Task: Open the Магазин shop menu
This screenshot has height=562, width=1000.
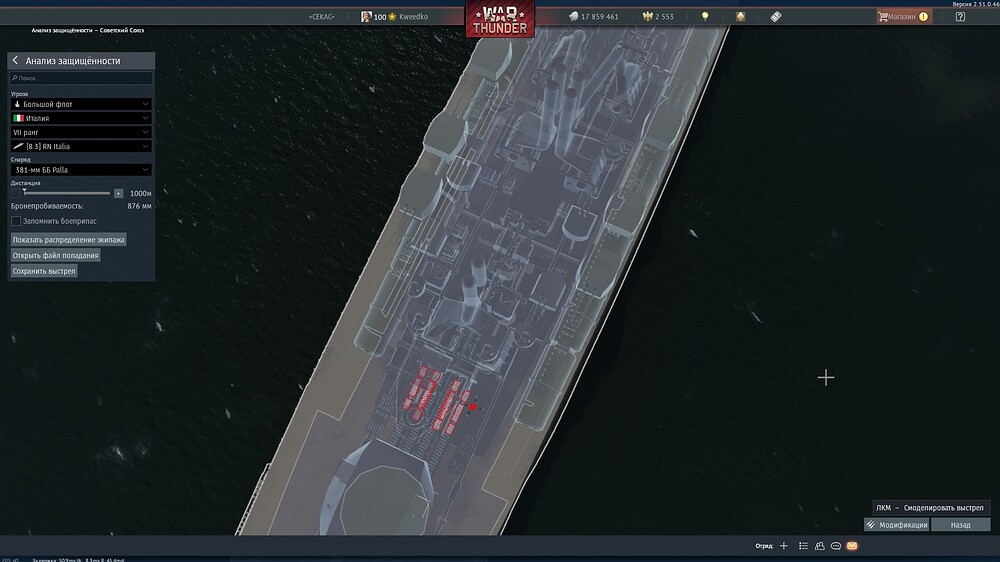Action: pyautogui.click(x=903, y=17)
